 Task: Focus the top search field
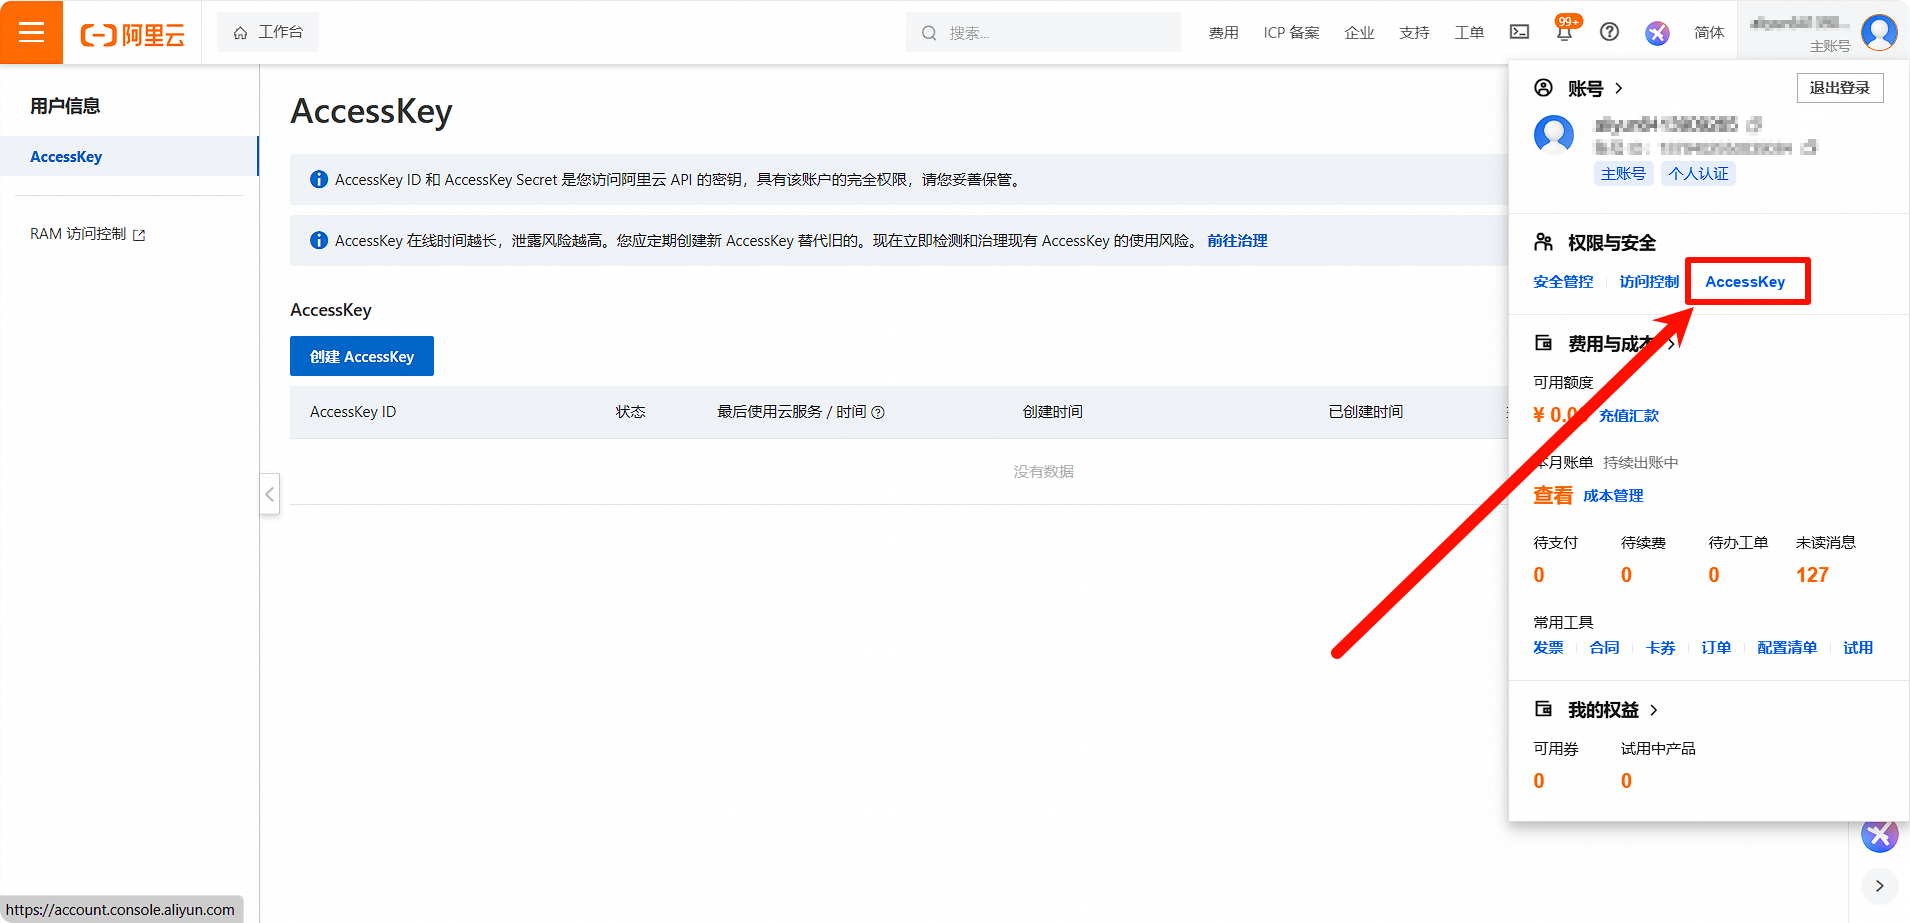pos(1043,32)
